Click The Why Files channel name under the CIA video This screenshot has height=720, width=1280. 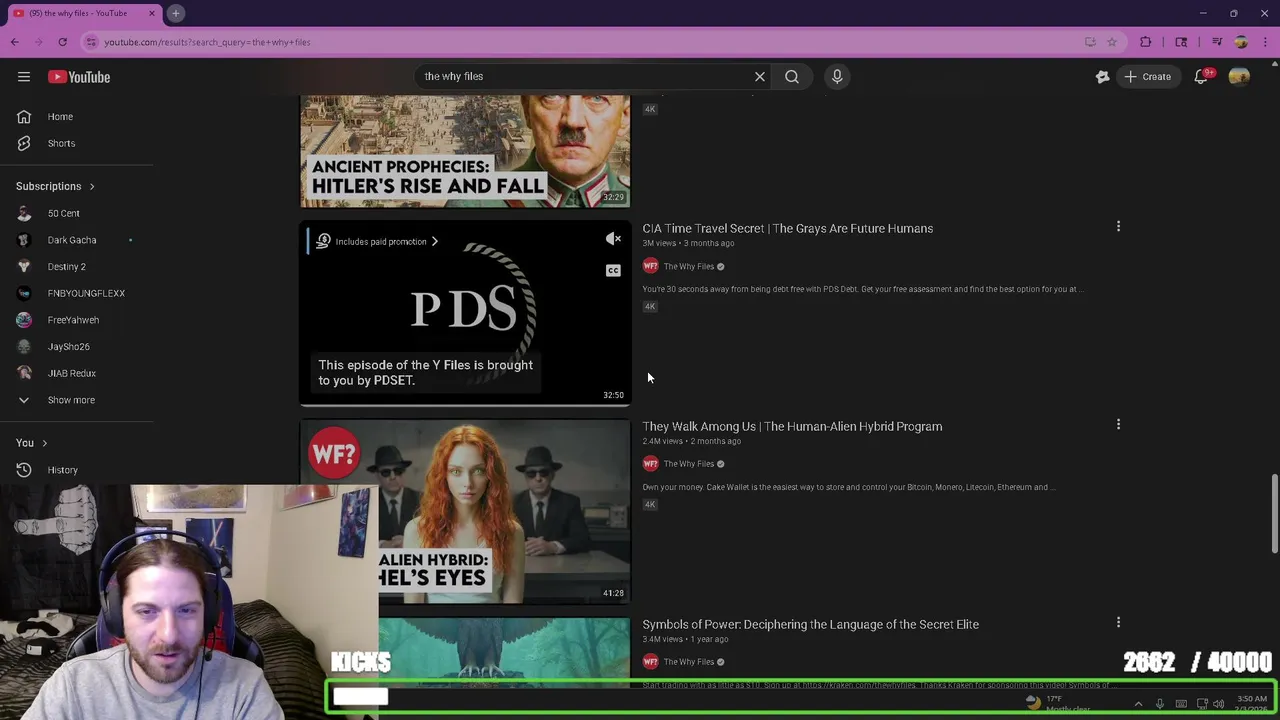click(689, 267)
